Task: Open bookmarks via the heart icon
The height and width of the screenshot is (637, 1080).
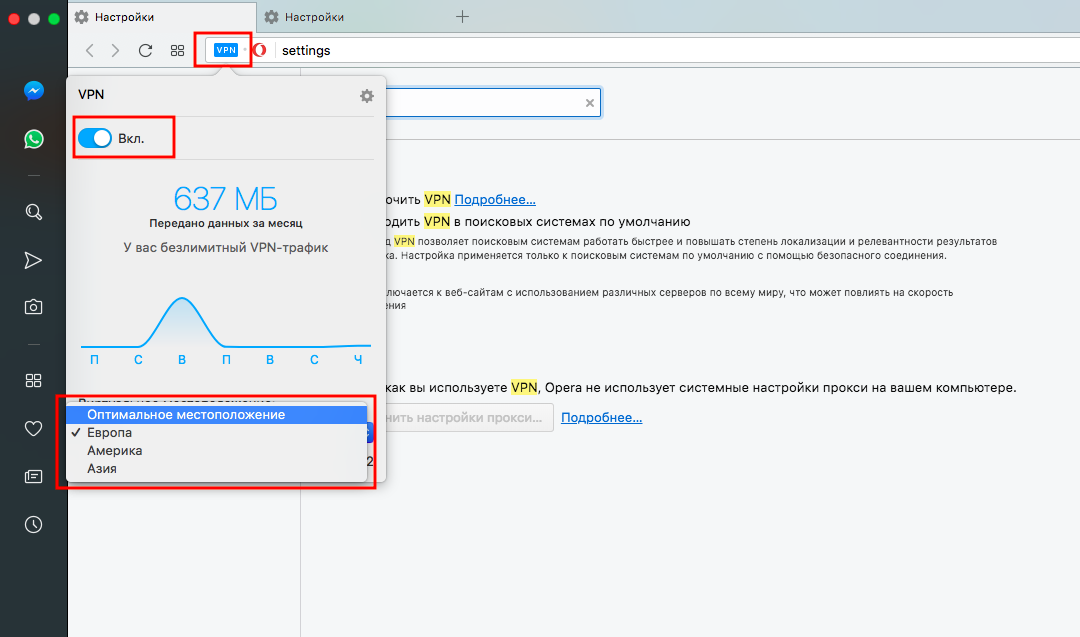Action: click(33, 428)
